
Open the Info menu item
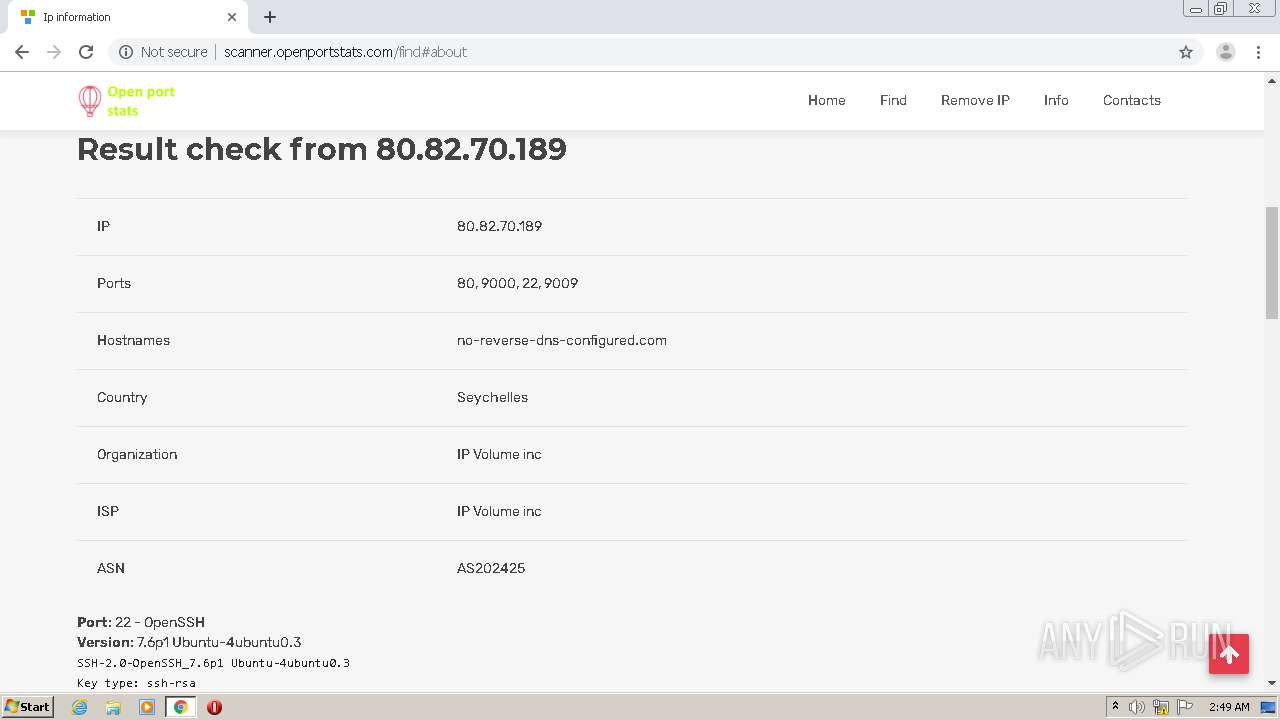pos(1056,100)
